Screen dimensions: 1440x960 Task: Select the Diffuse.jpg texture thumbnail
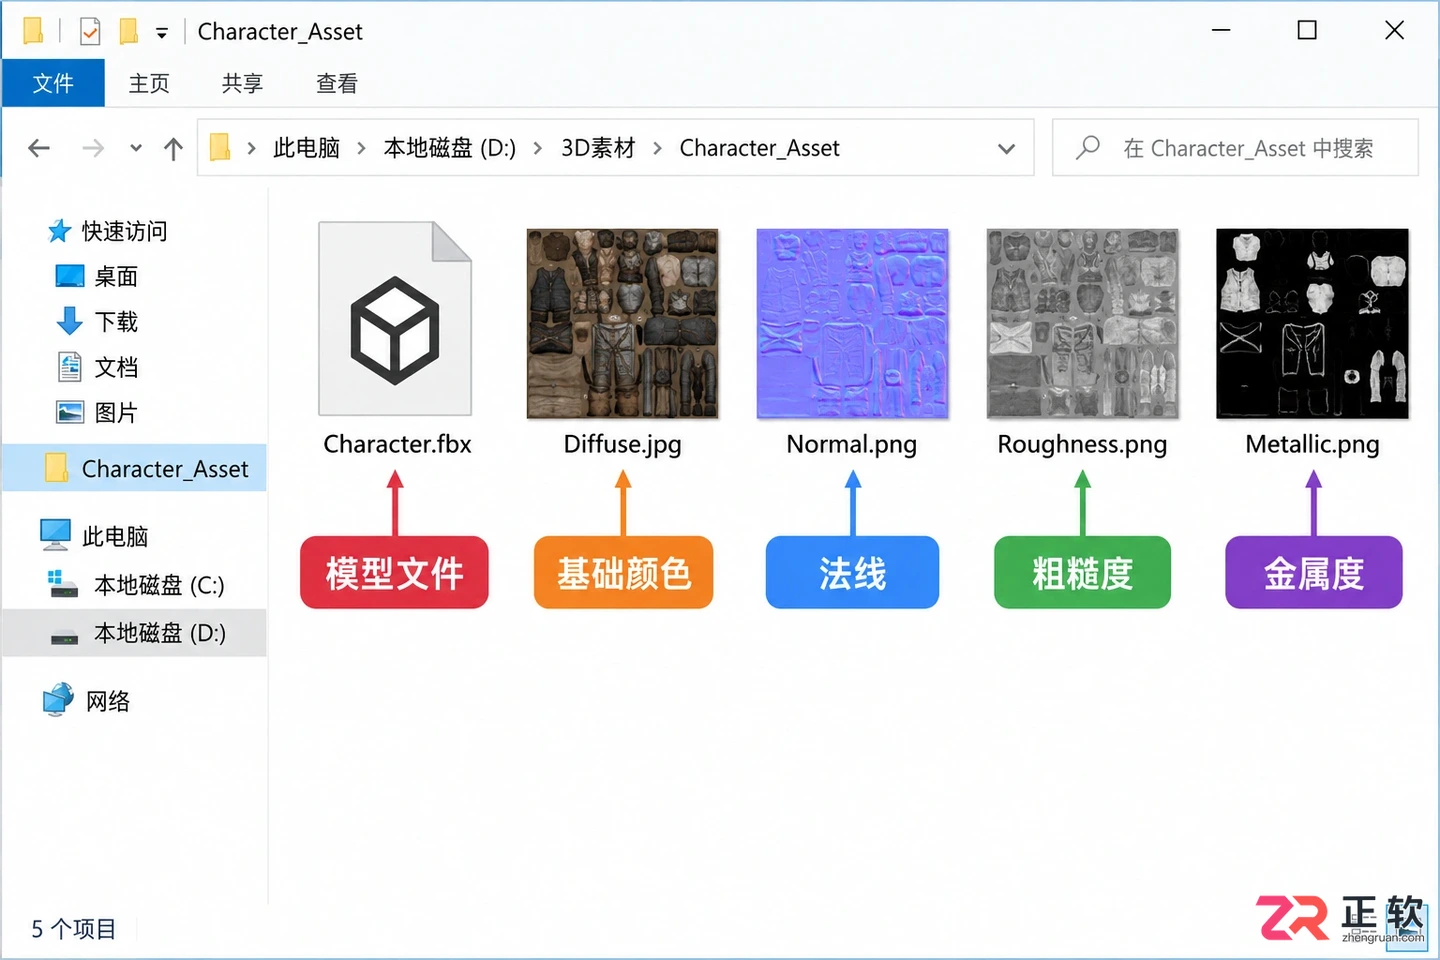tap(622, 324)
